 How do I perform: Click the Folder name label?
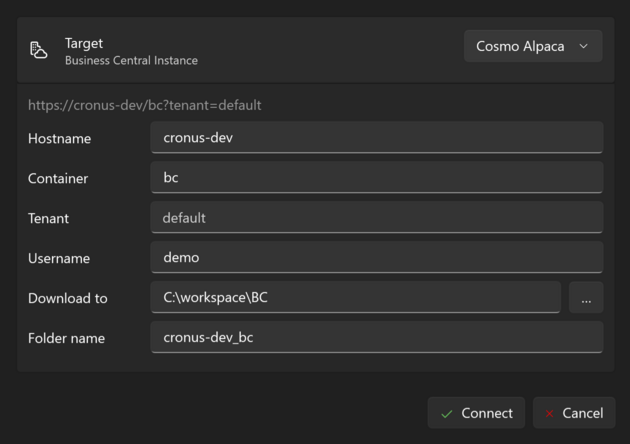coord(66,338)
